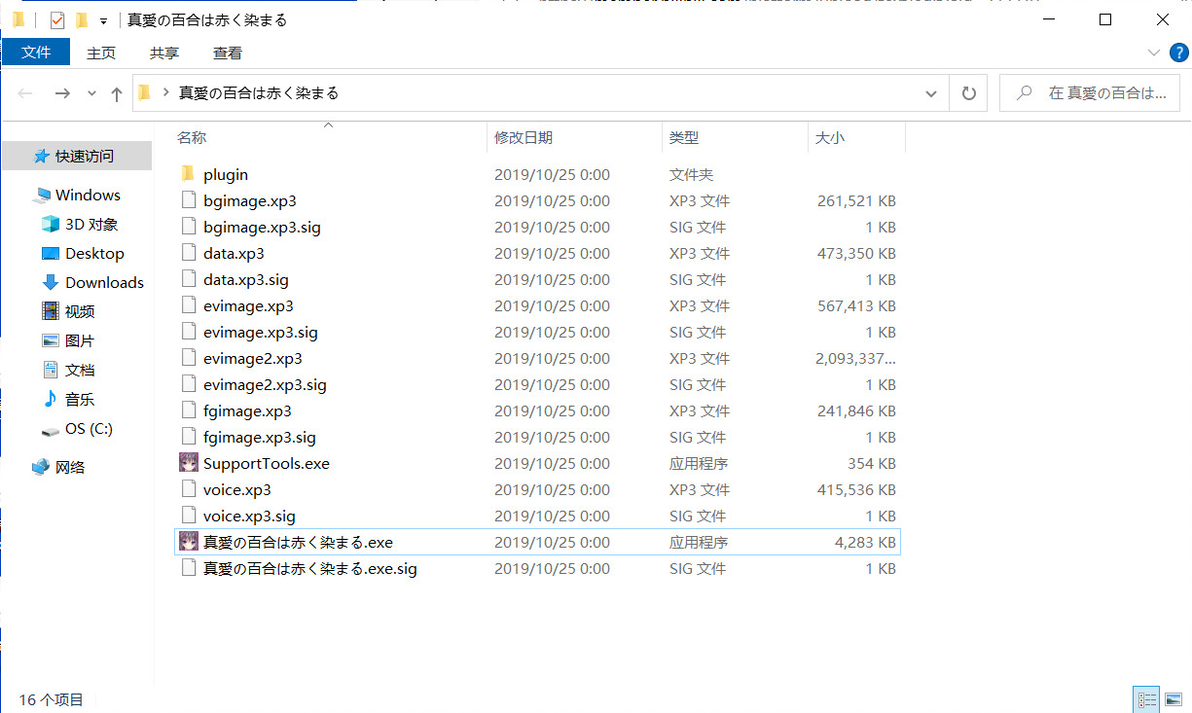Image resolution: width=1192 pixels, height=713 pixels.
Task: Open 文档 folder in the sidebar
Action: pos(68,369)
